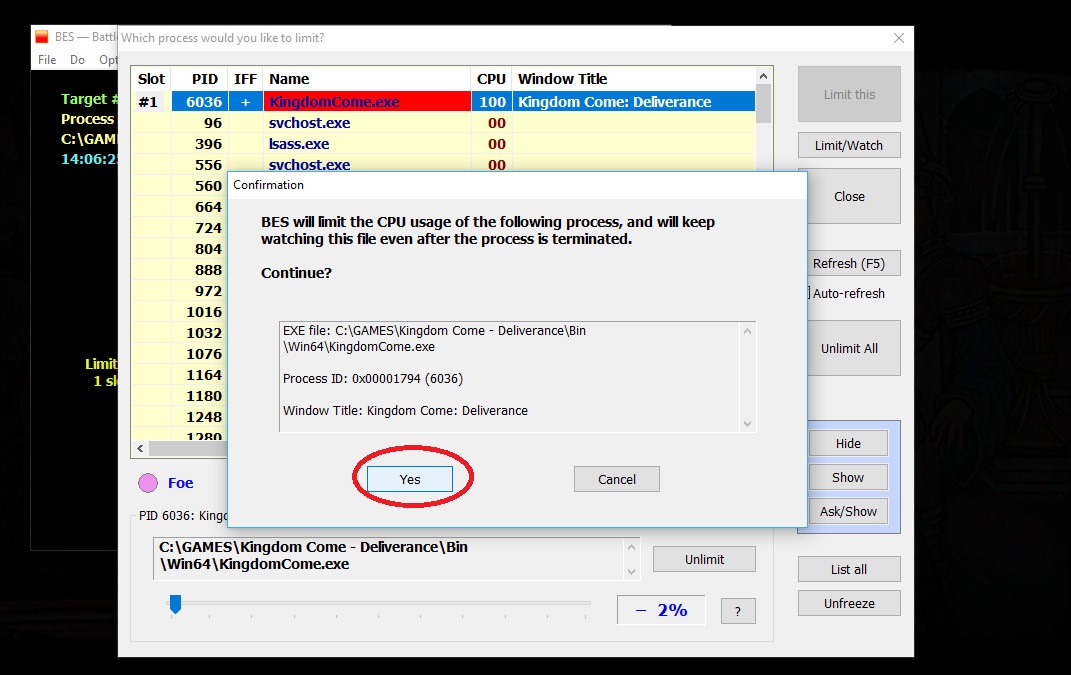1071x675 pixels.
Task: Select the svchost.exe row with PID 556
Action: [x=444, y=164]
